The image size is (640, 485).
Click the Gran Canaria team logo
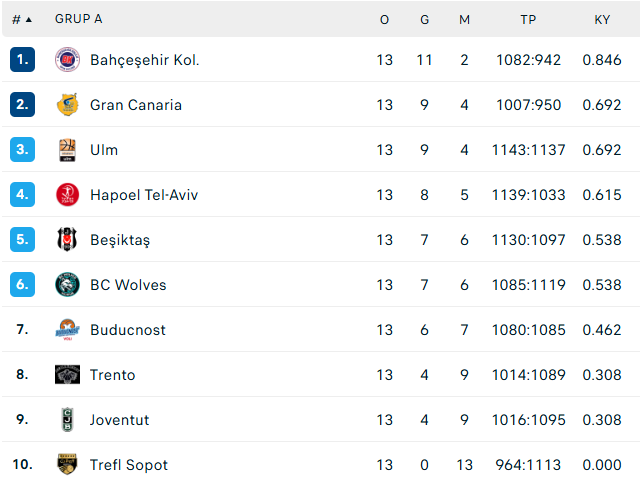(67, 105)
